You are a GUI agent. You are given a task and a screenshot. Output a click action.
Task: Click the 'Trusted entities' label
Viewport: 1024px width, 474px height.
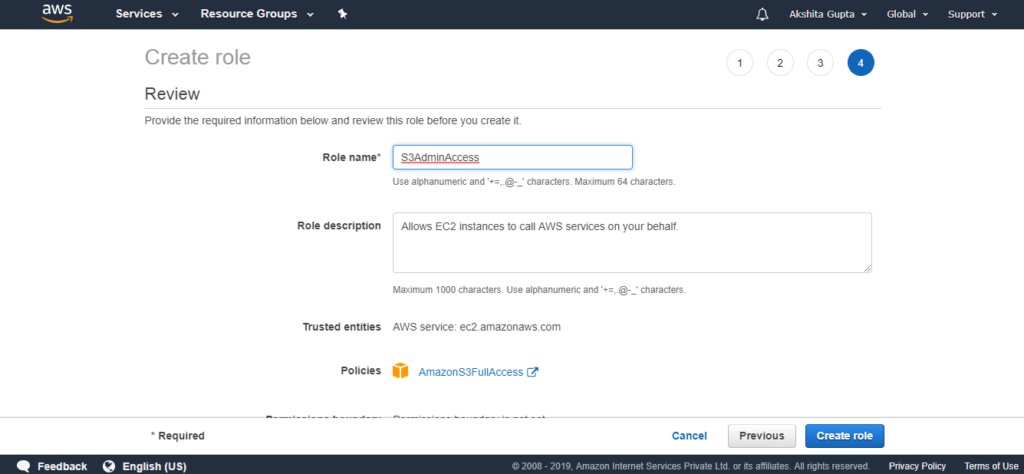(342, 327)
